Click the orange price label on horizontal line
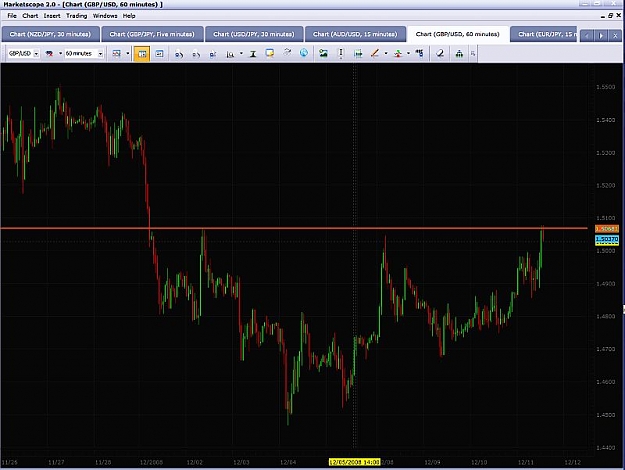Screen dimensions: 625x470 point(607,229)
